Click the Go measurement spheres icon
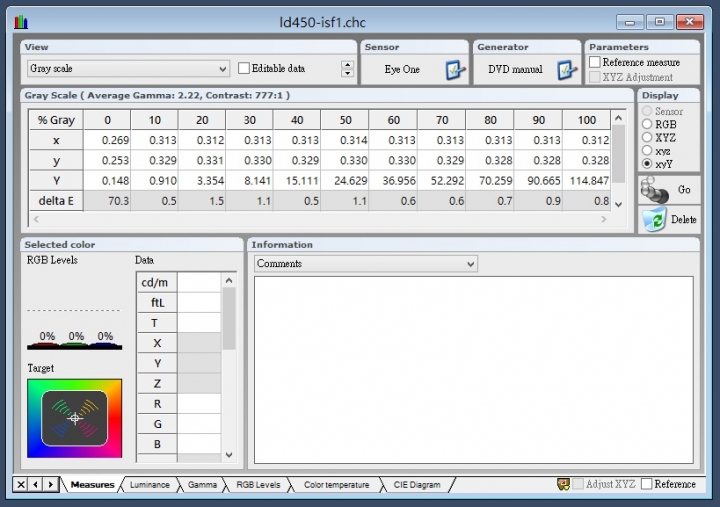This screenshot has height=507, width=720. (654, 190)
